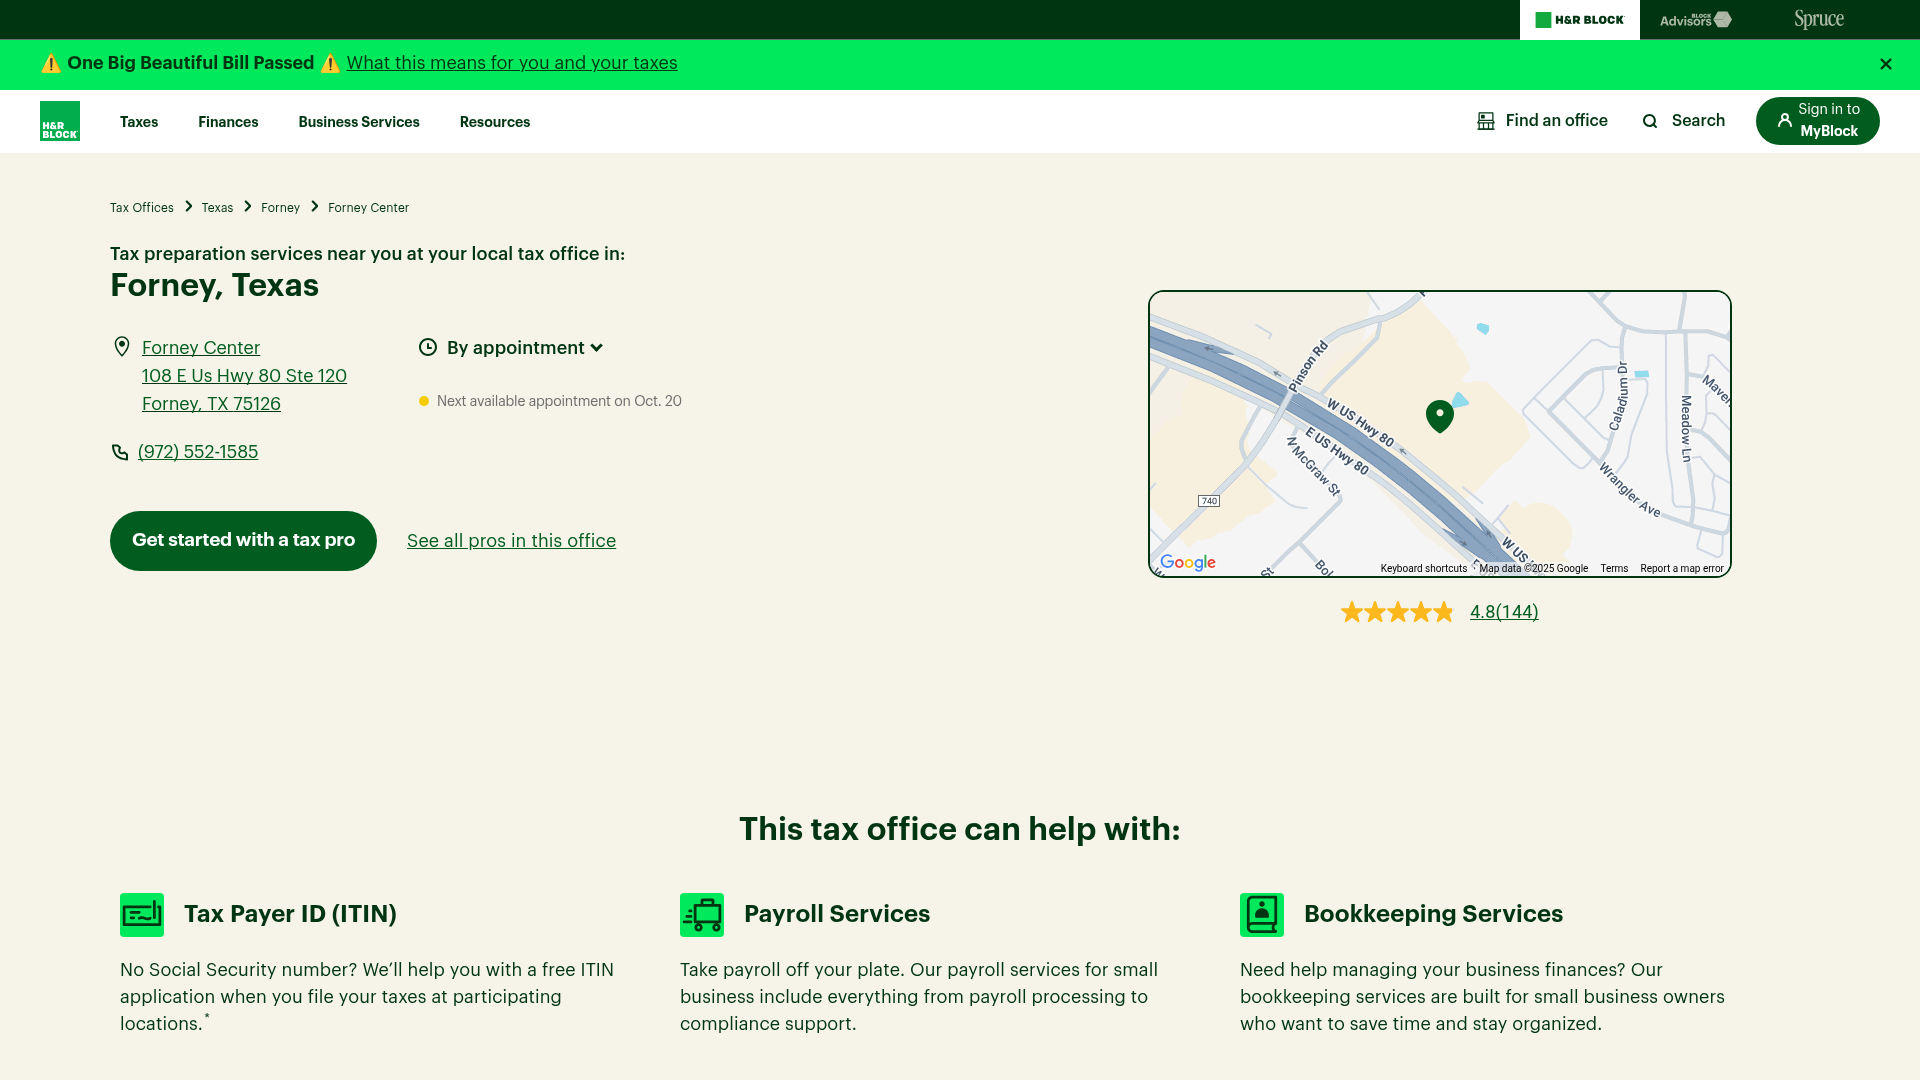The height and width of the screenshot is (1080, 1920).
Task: Open the Business Services menu
Action: [x=359, y=122]
